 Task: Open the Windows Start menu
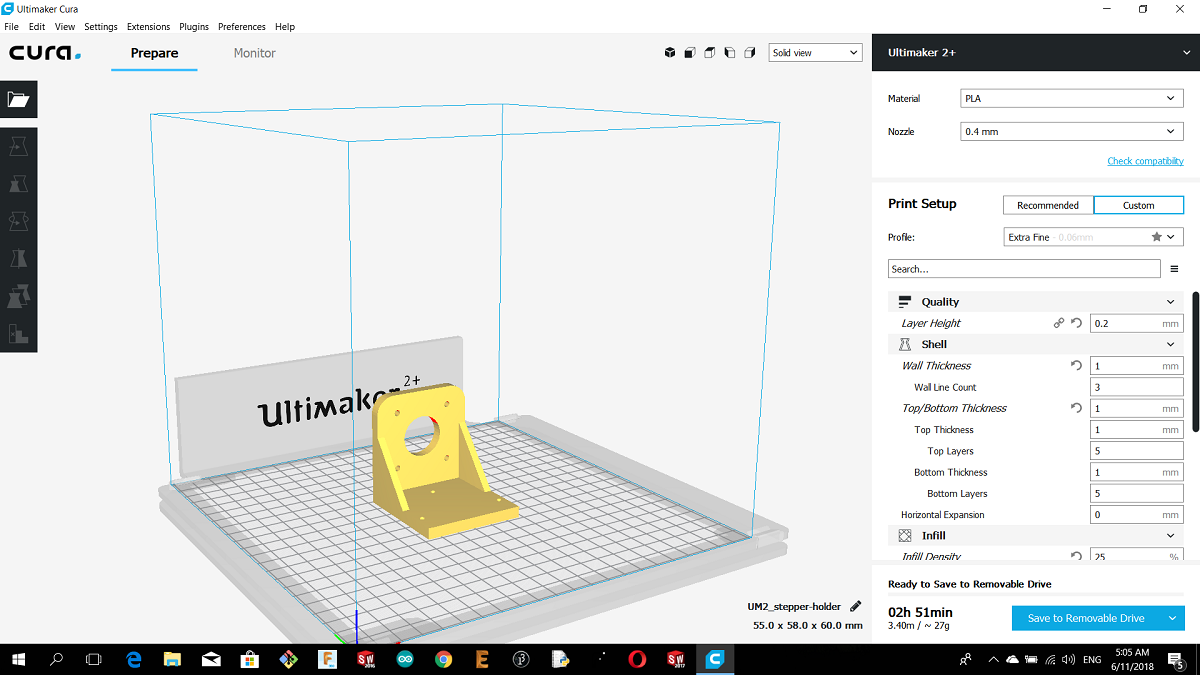18,659
